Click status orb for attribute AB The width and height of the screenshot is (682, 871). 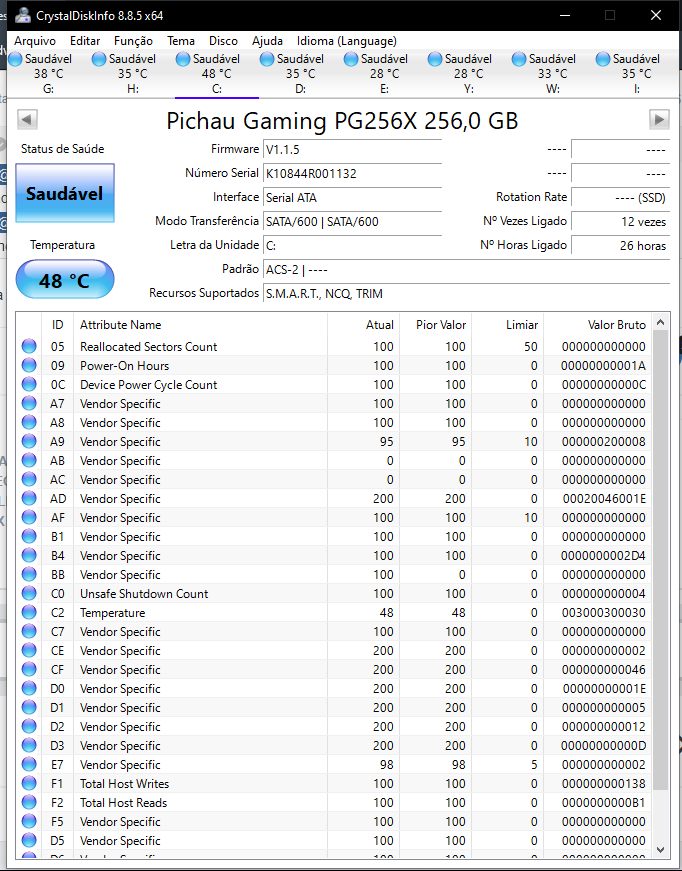click(29, 460)
